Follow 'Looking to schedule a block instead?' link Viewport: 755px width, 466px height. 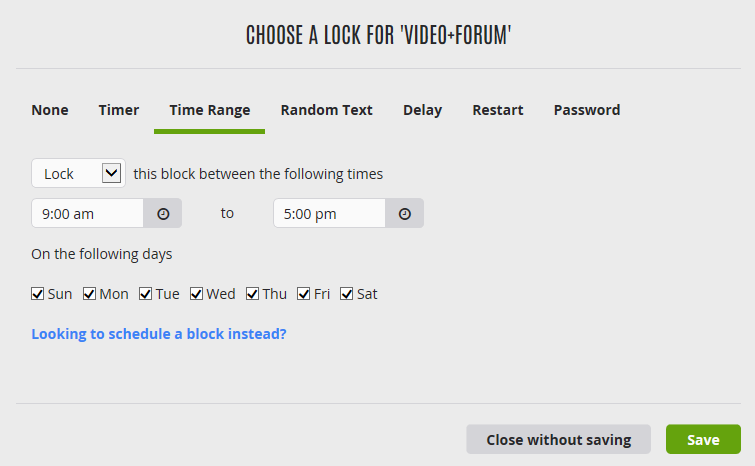(159, 334)
